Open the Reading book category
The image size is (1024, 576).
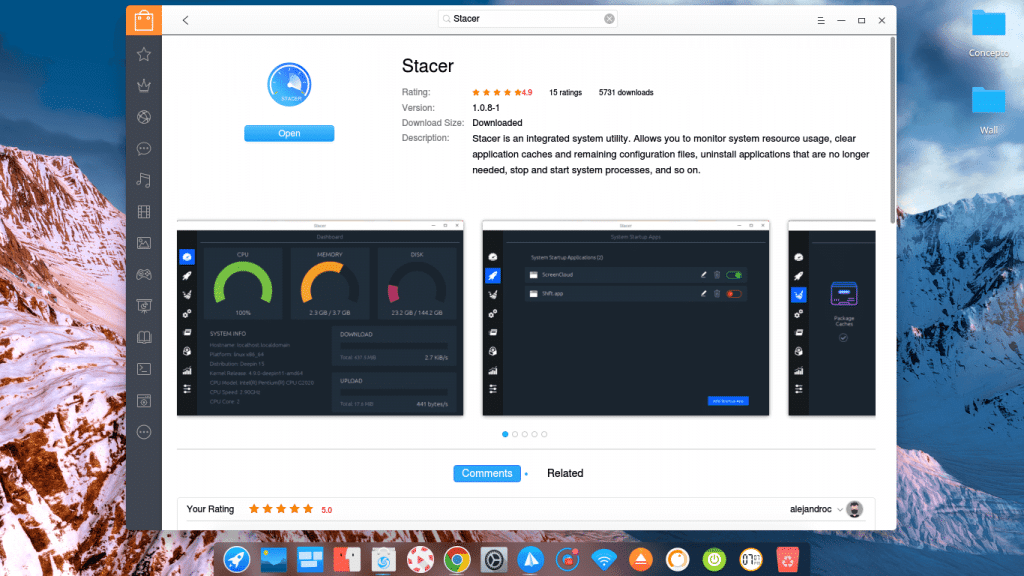coord(144,337)
